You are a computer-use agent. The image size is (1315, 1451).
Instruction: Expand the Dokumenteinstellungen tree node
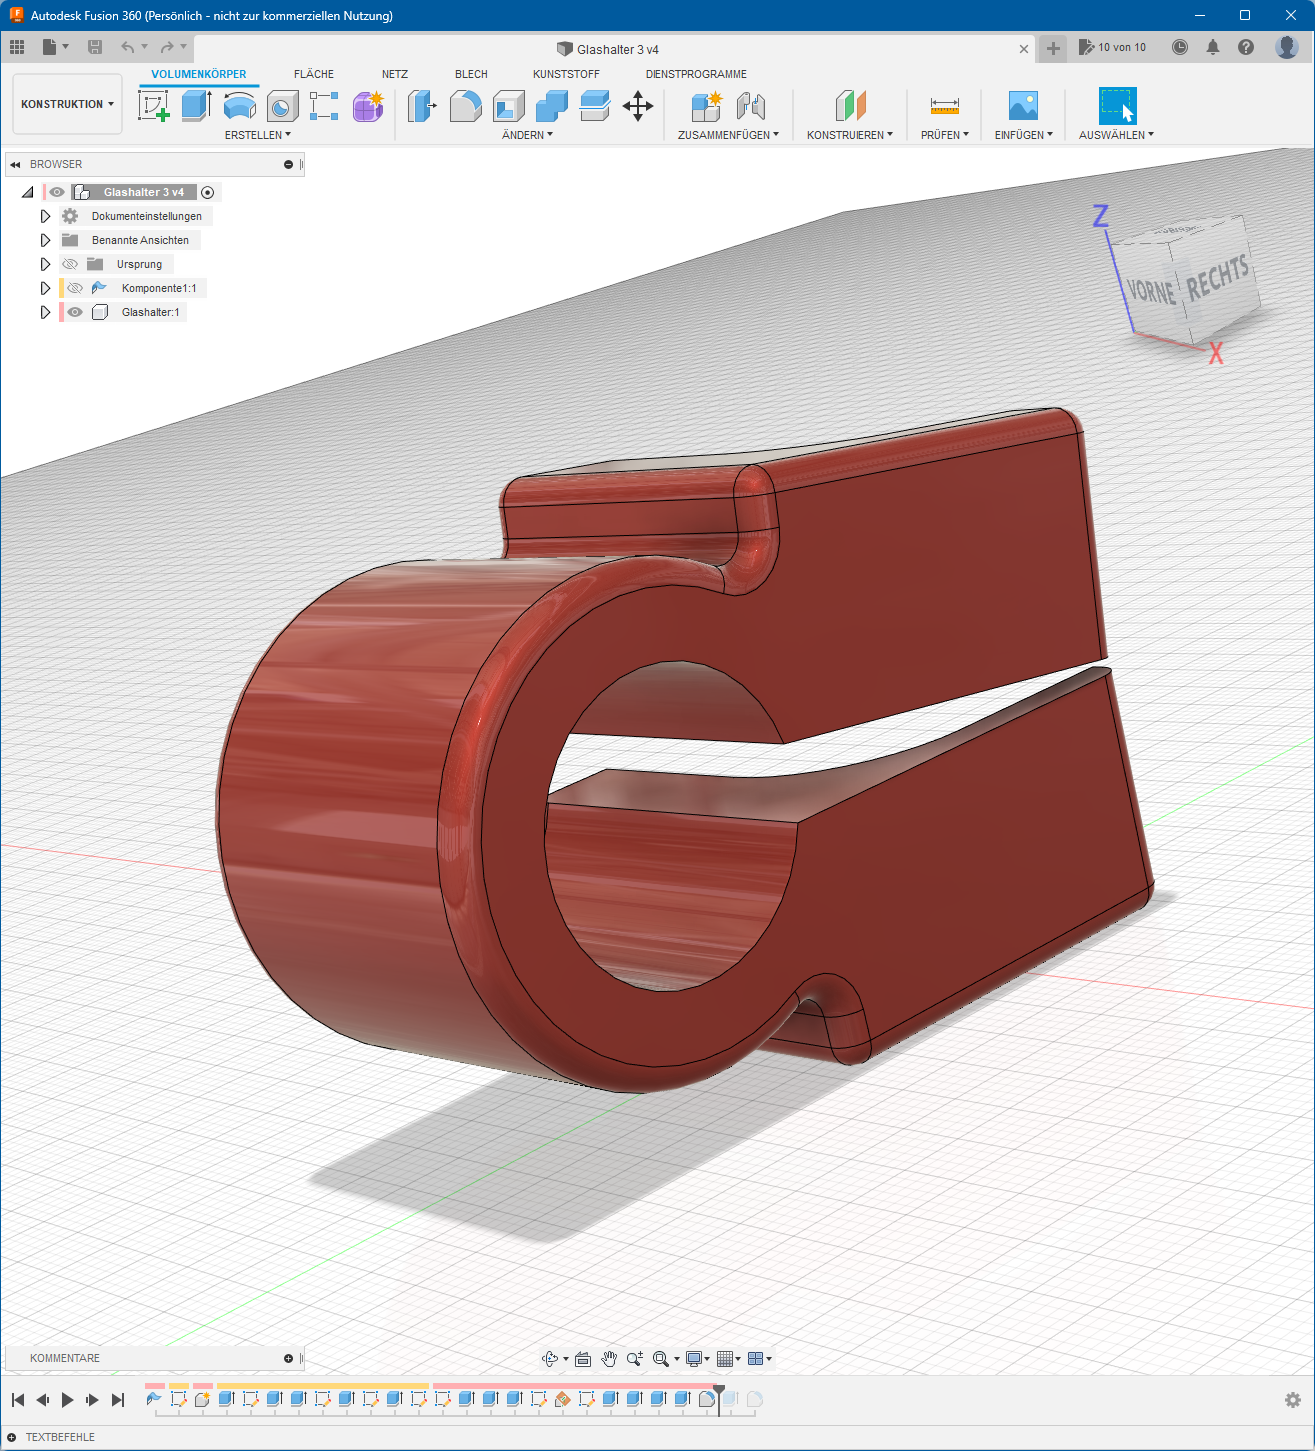[x=45, y=216]
